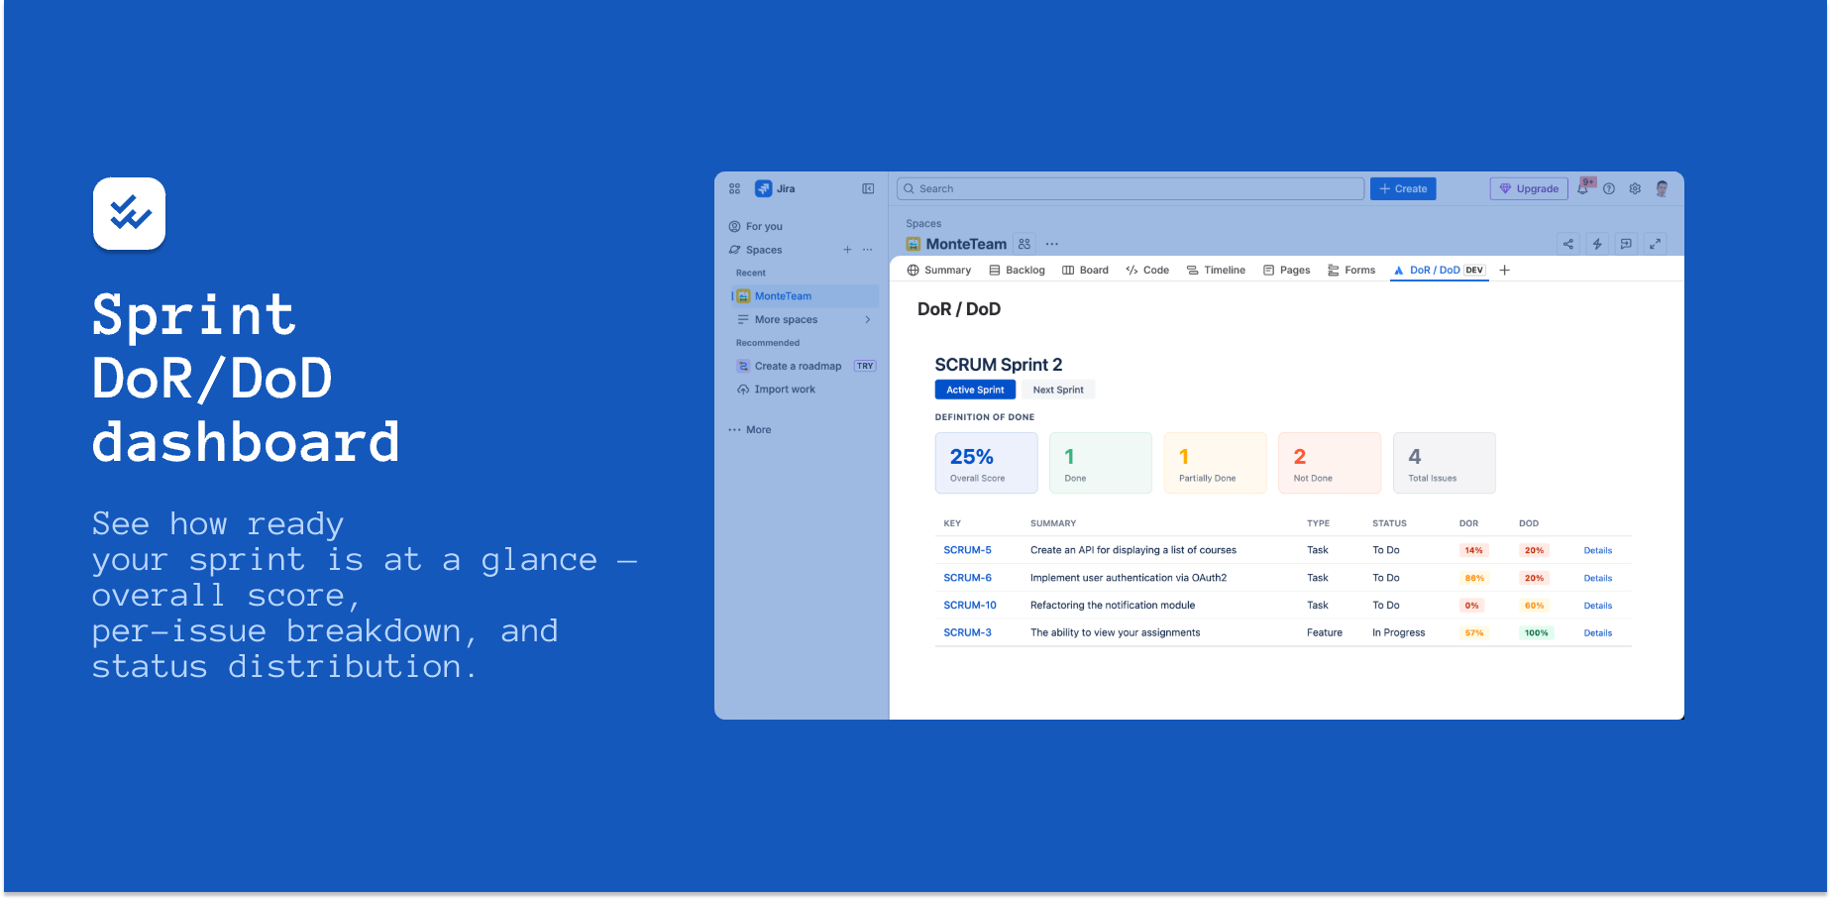The image size is (1831, 900).
Task: Click the STATUS column header
Action: point(1389,524)
